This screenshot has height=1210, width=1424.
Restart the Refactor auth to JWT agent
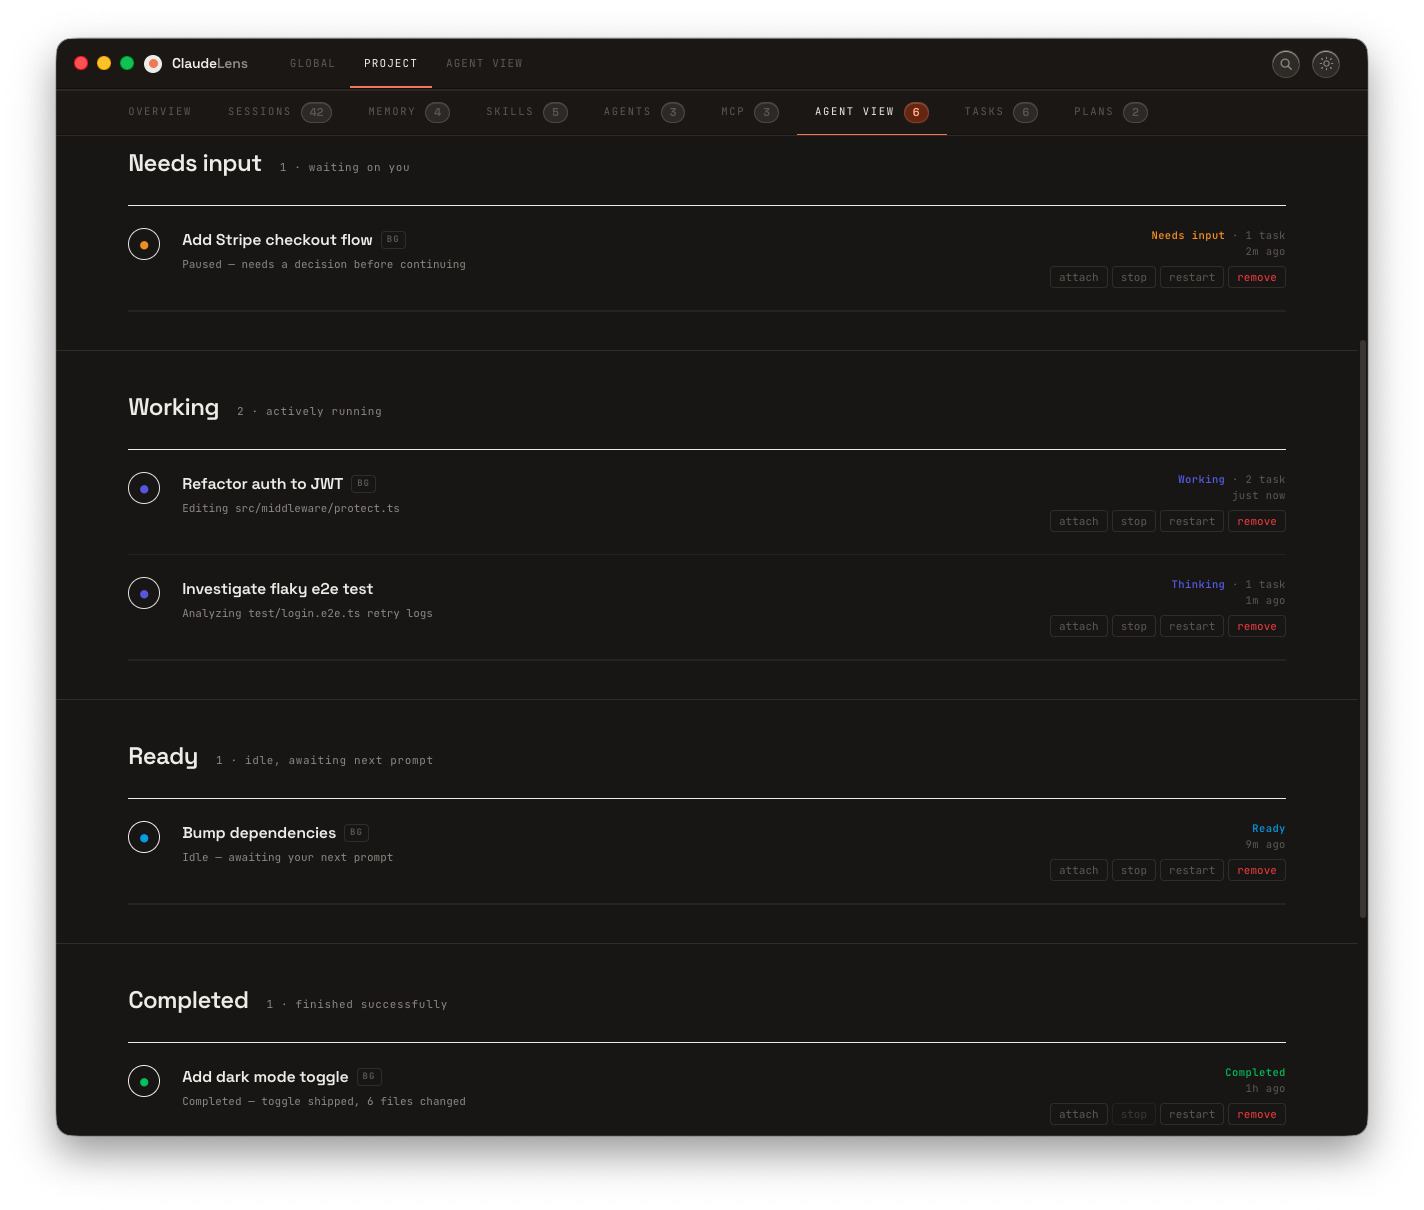coord(1192,522)
